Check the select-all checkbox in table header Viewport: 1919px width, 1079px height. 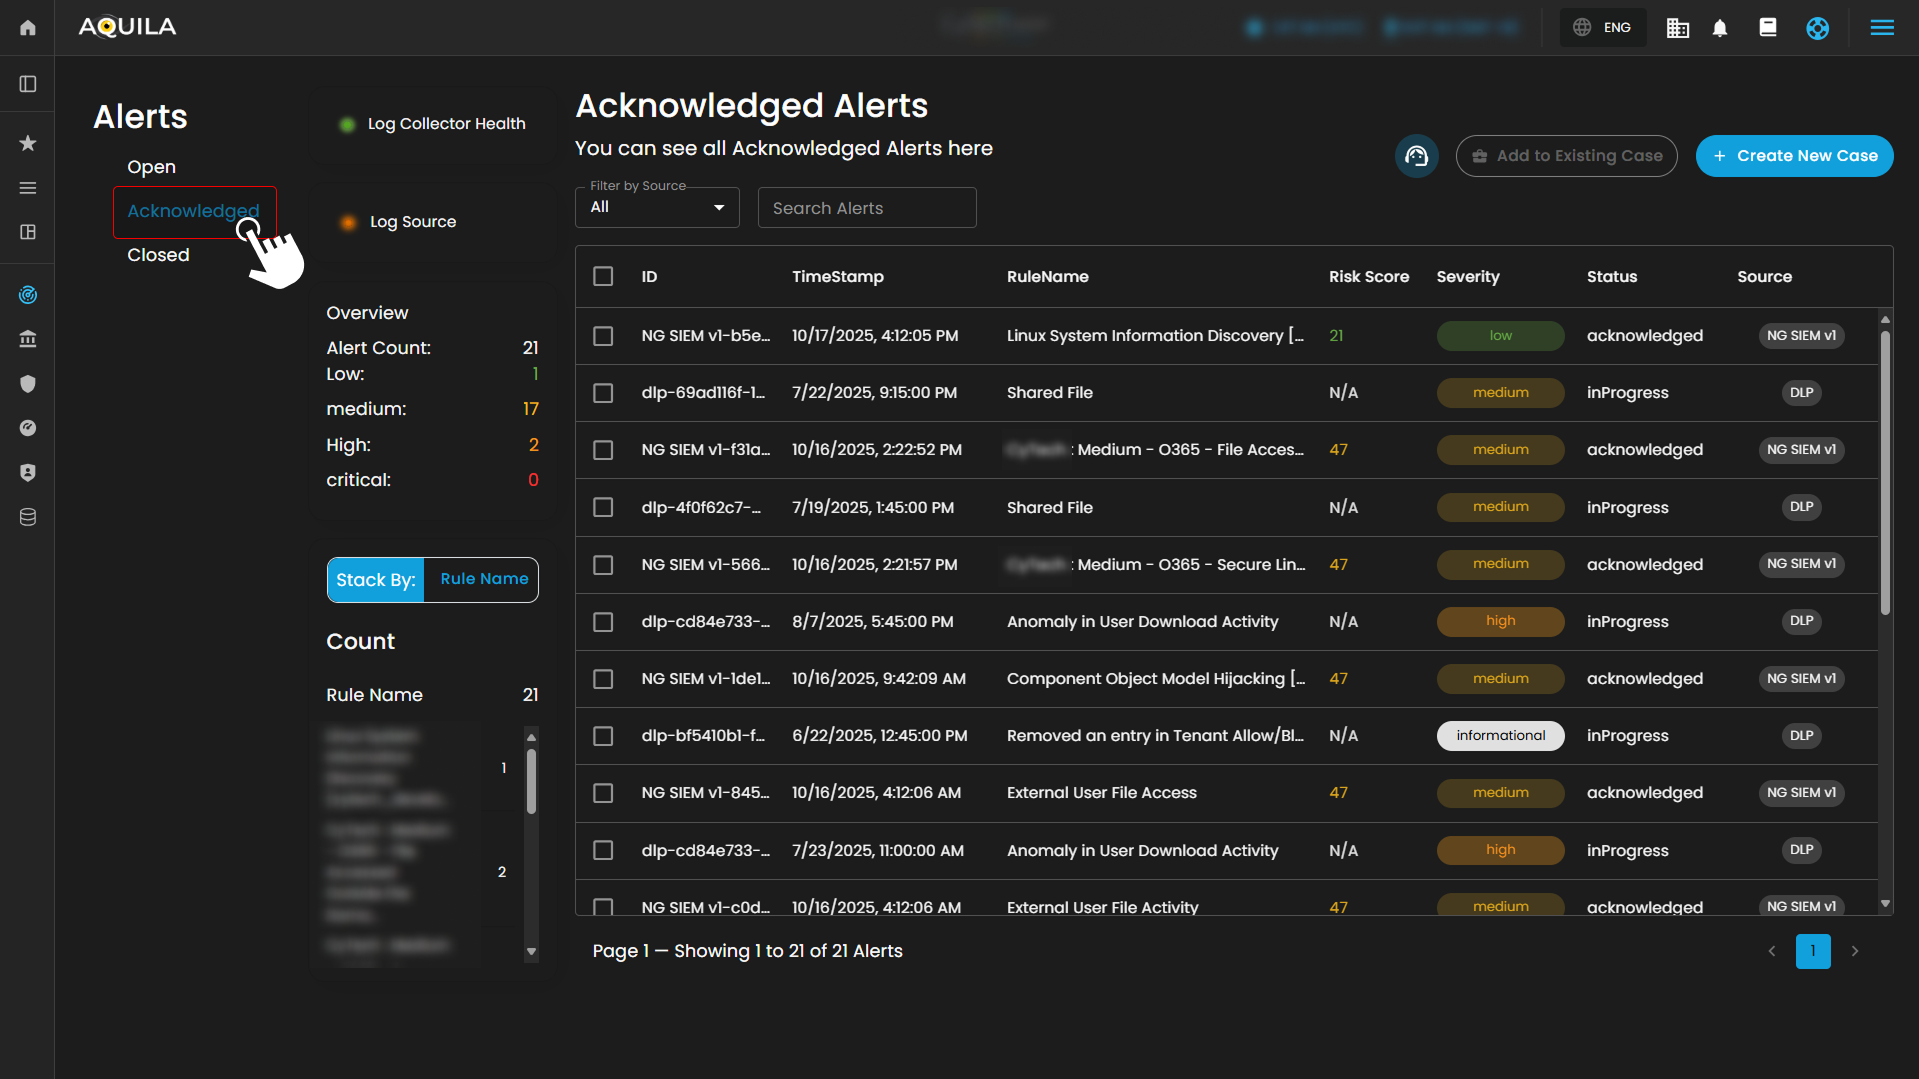tap(603, 276)
